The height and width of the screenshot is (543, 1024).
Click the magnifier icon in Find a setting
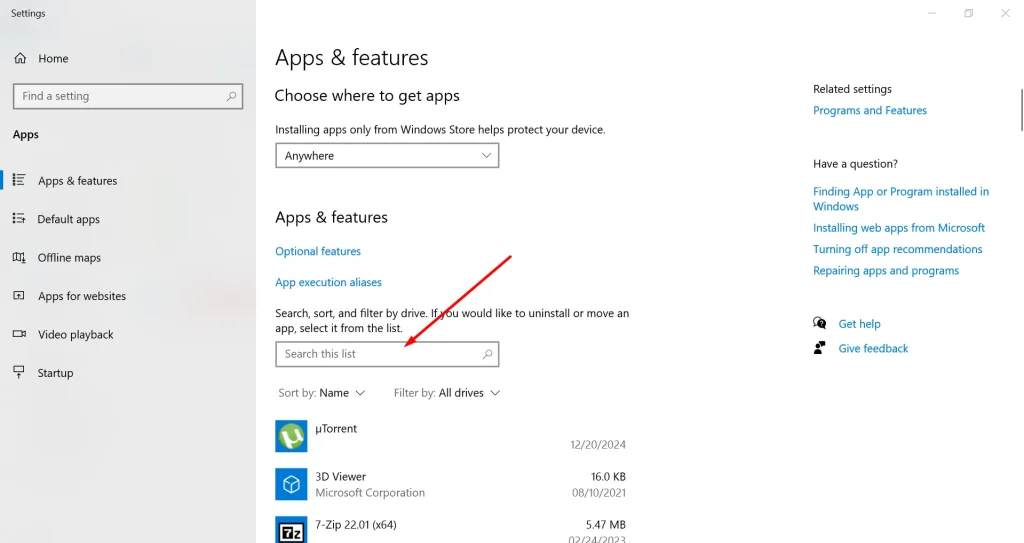point(231,96)
